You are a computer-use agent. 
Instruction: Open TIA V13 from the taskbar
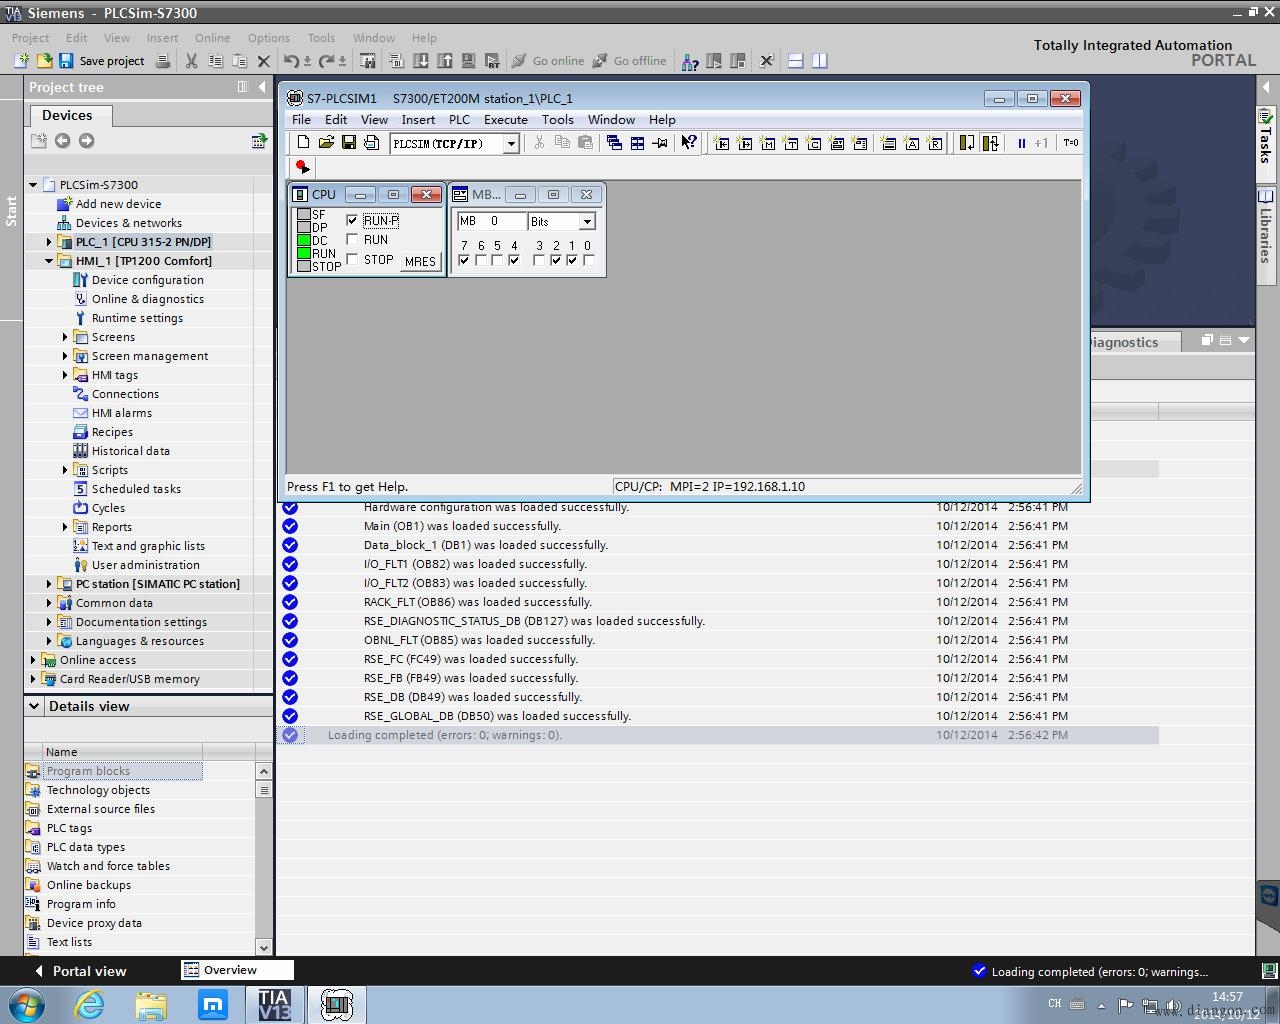click(273, 1004)
